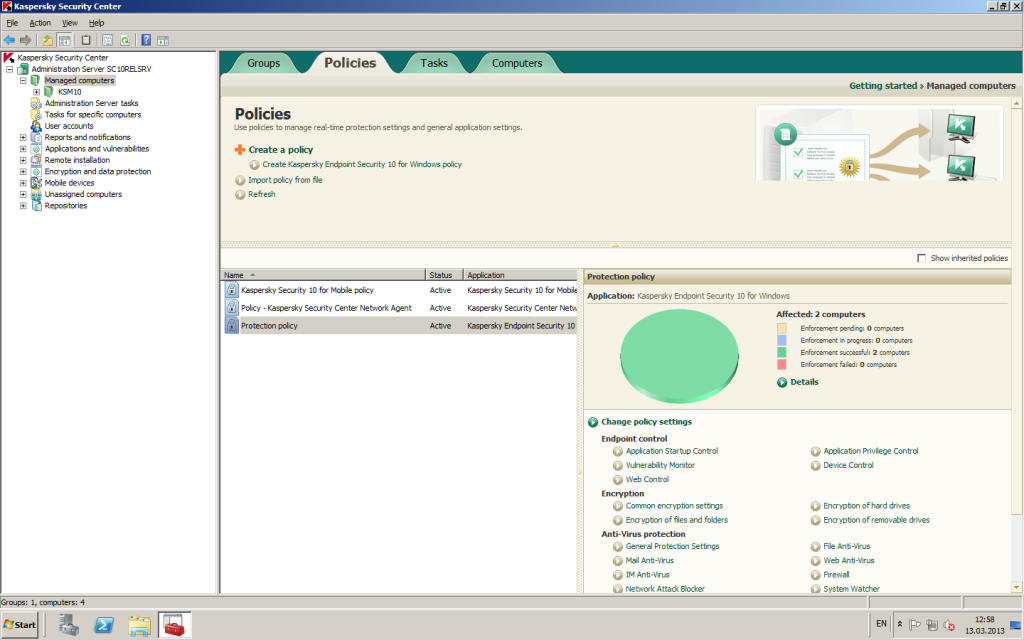Viewport: 1024px width, 640px height.
Task: Open the Device Control settings link
Action: (848, 466)
